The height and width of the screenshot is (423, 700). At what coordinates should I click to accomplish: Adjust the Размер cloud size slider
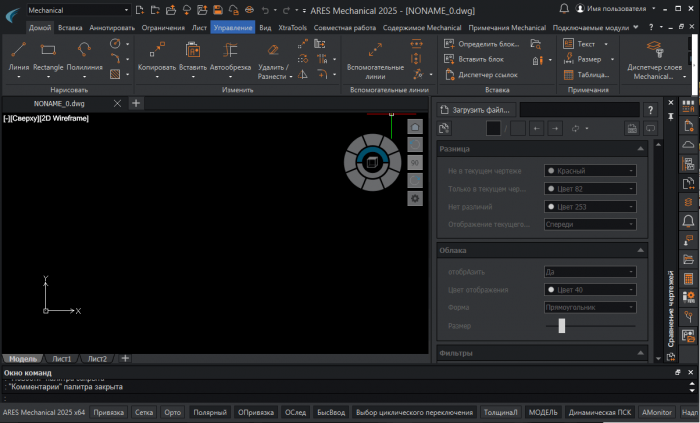[562, 326]
